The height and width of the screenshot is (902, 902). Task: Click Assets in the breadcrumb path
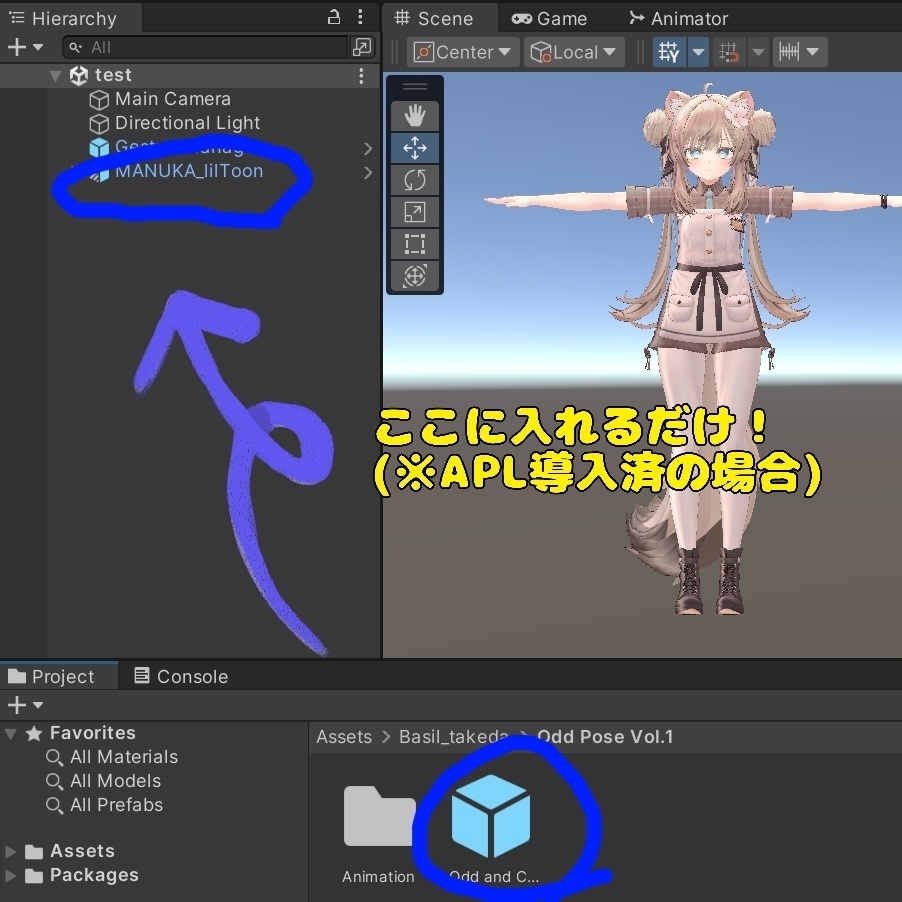click(343, 737)
